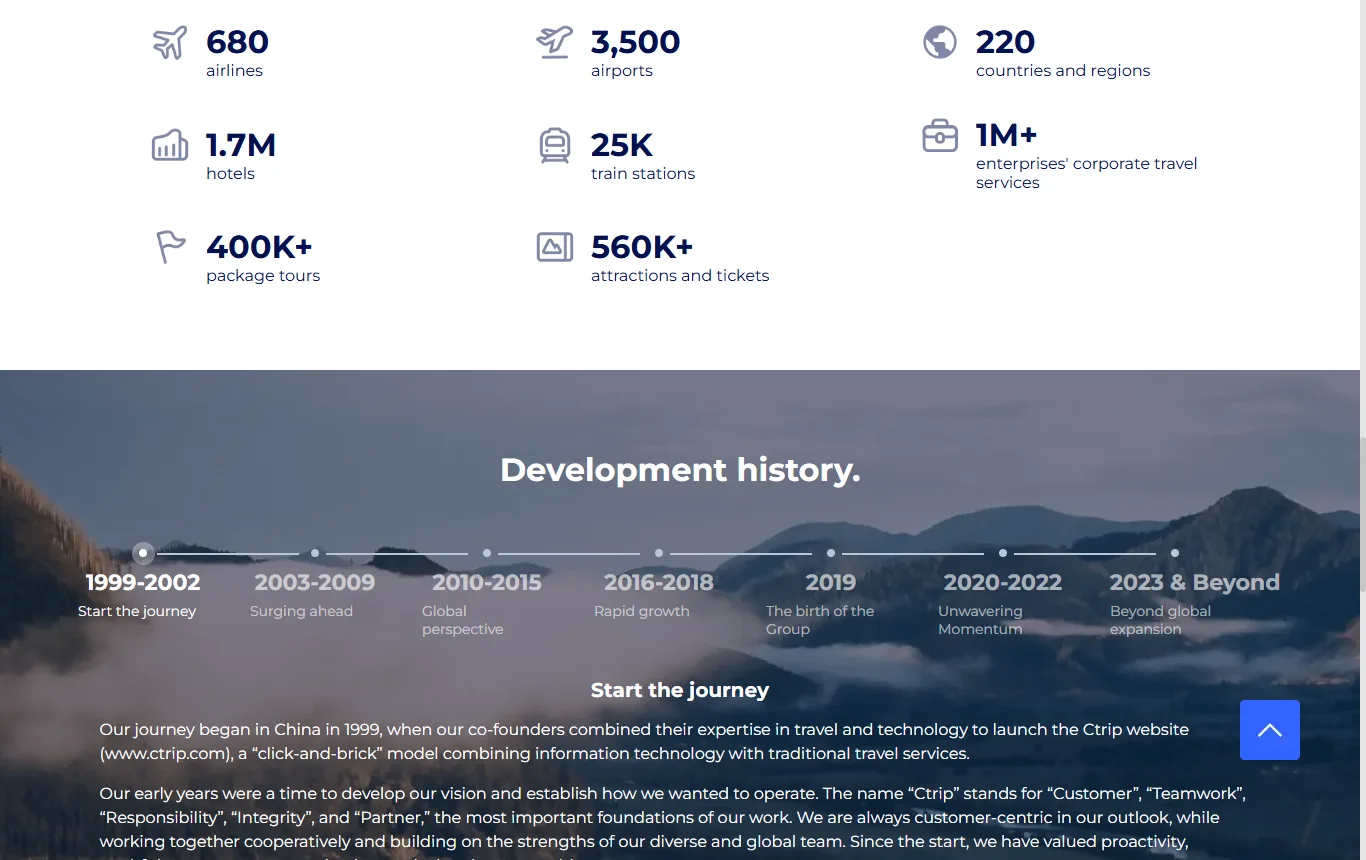Screen dimensions: 1366x860
Task: Click the takeoff plane icon beside 3,500 airports
Action: point(555,43)
